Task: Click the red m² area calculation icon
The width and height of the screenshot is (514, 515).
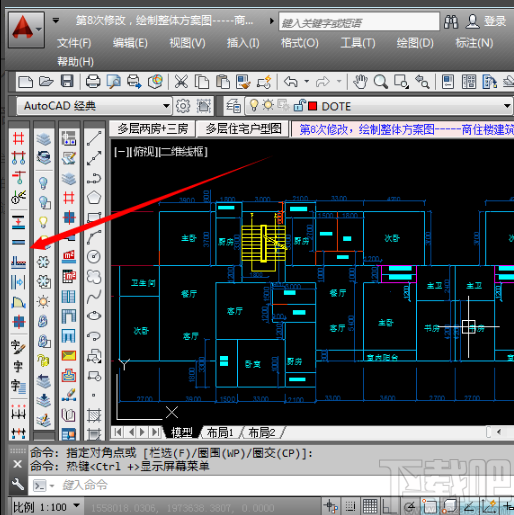Action: click(x=69, y=256)
